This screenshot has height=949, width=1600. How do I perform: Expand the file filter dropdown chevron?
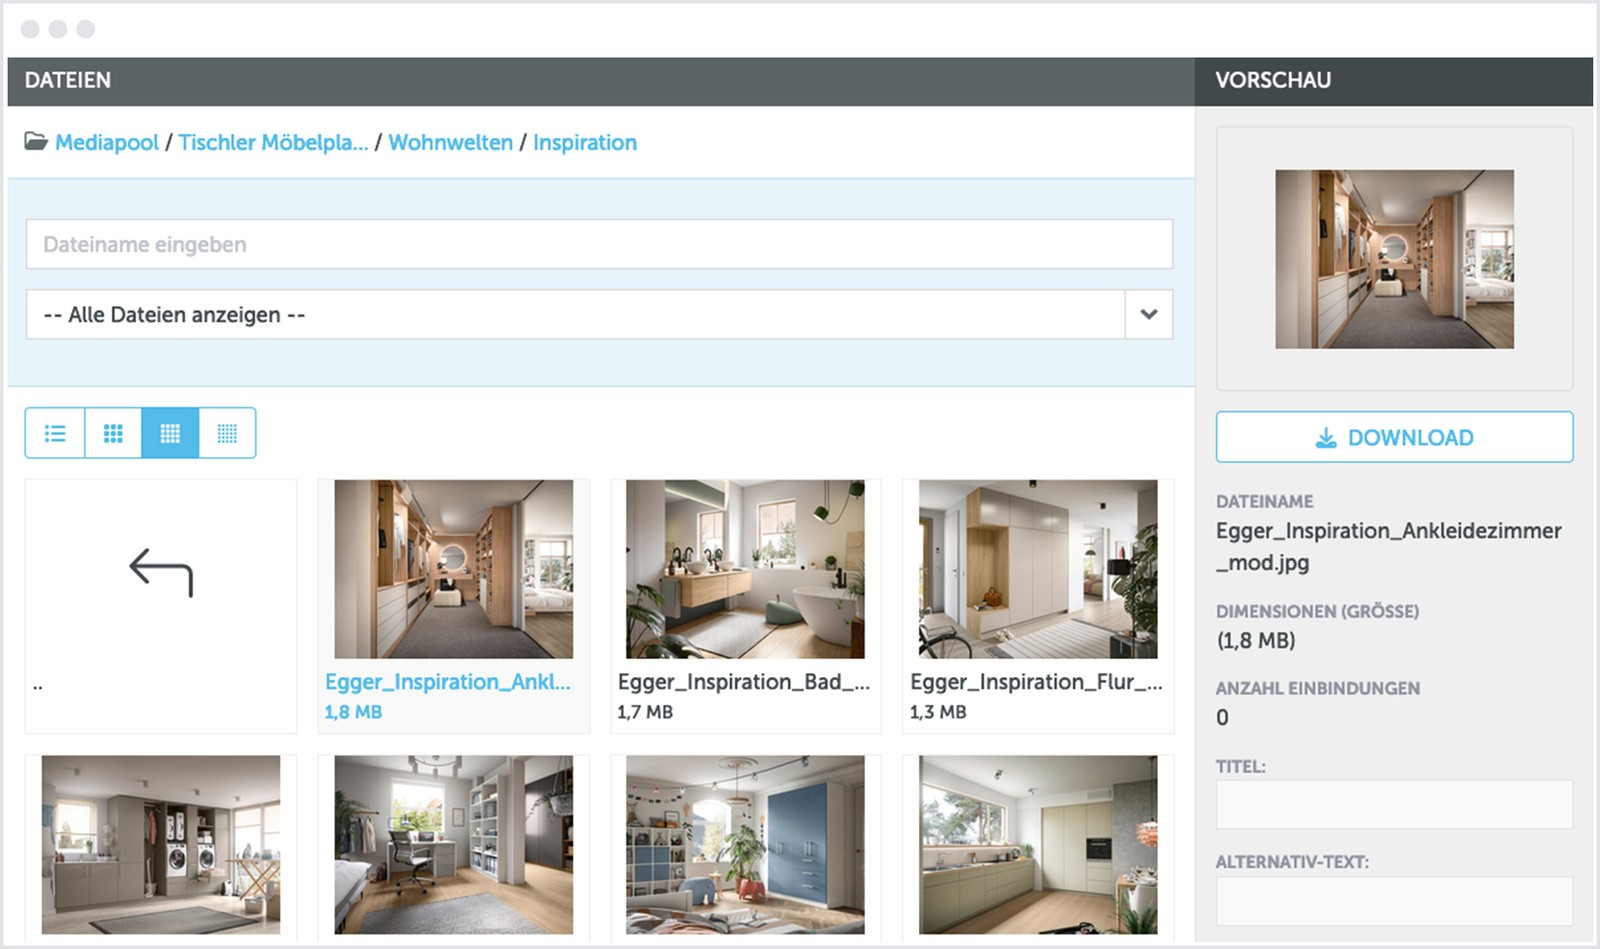pyautogui.click(x=1148, y=315)
